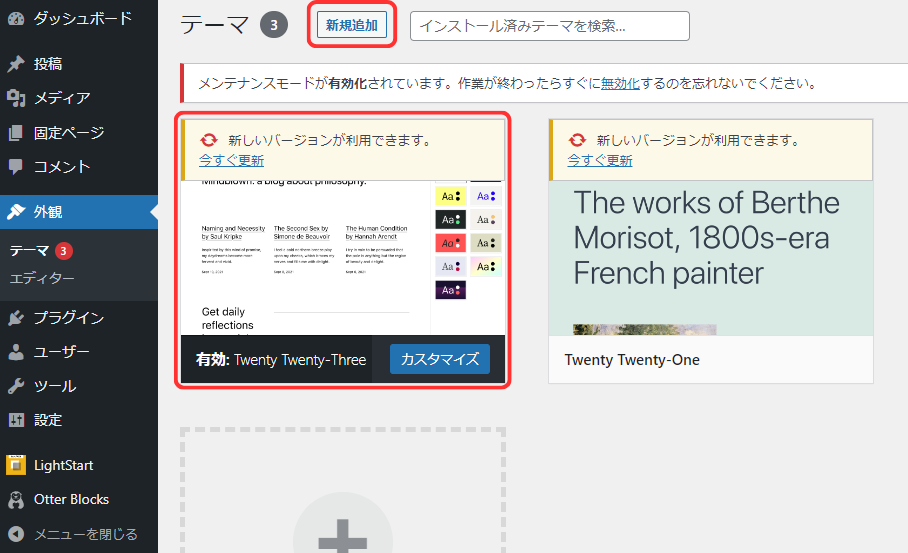This screenshot has width=908, height=553.
Task: Click the 有効: Twenty Twenty-Three label
Action: [x=281, y=360]
